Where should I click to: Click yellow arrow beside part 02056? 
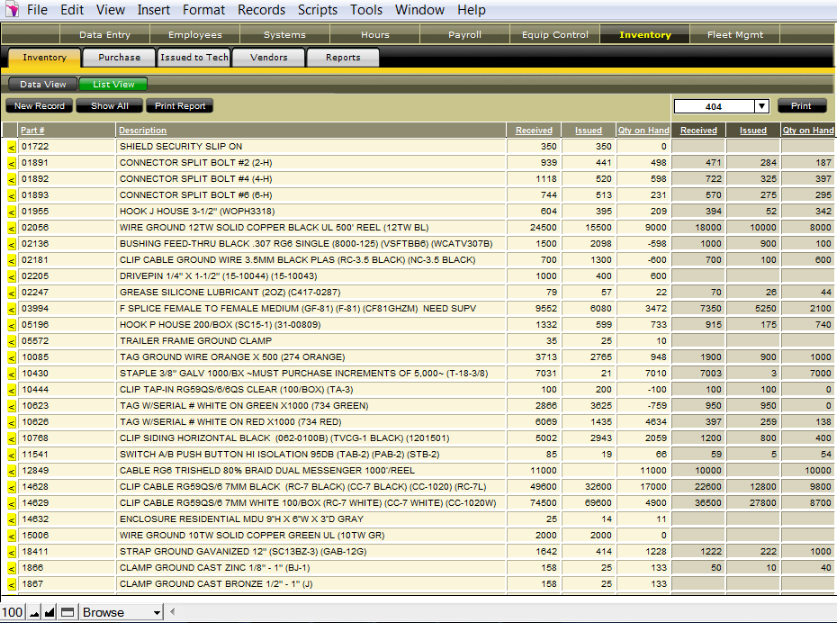[x=11, y=227]
